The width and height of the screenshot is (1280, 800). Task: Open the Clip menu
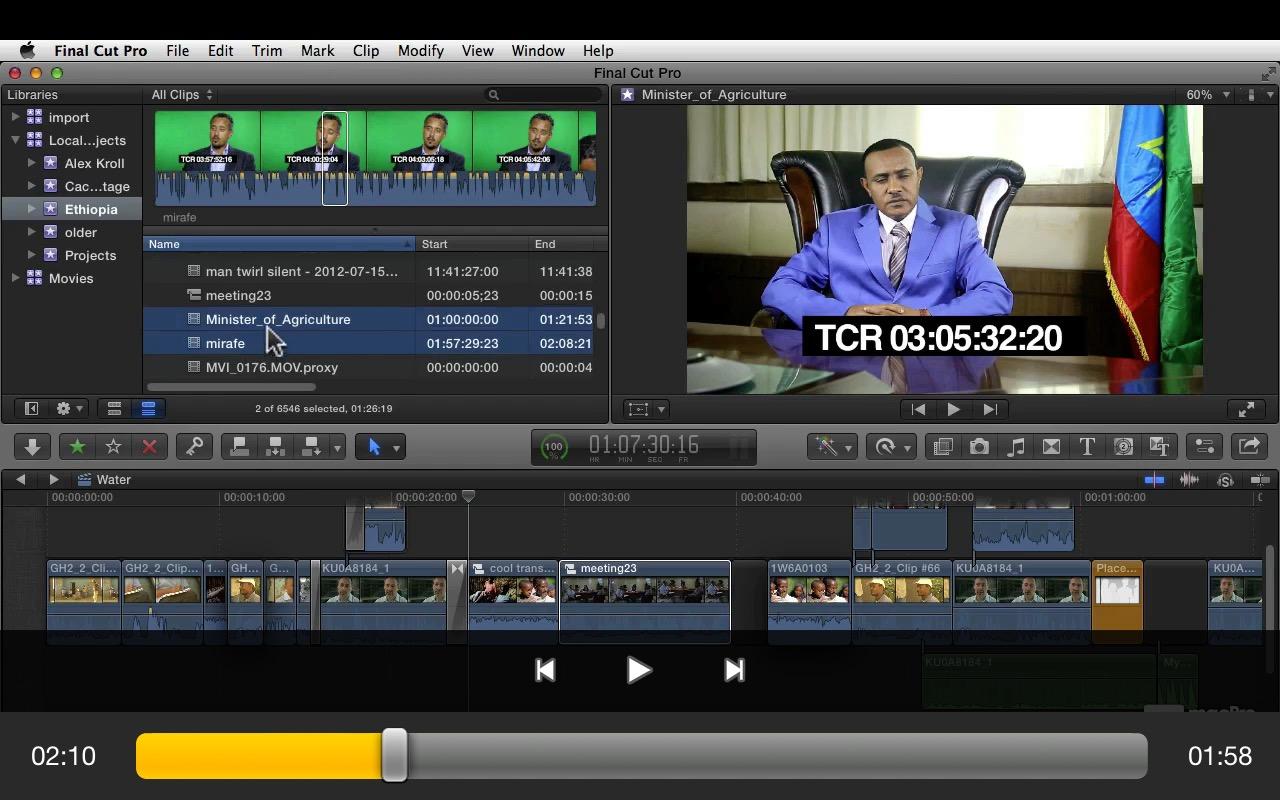click(366, 51)
